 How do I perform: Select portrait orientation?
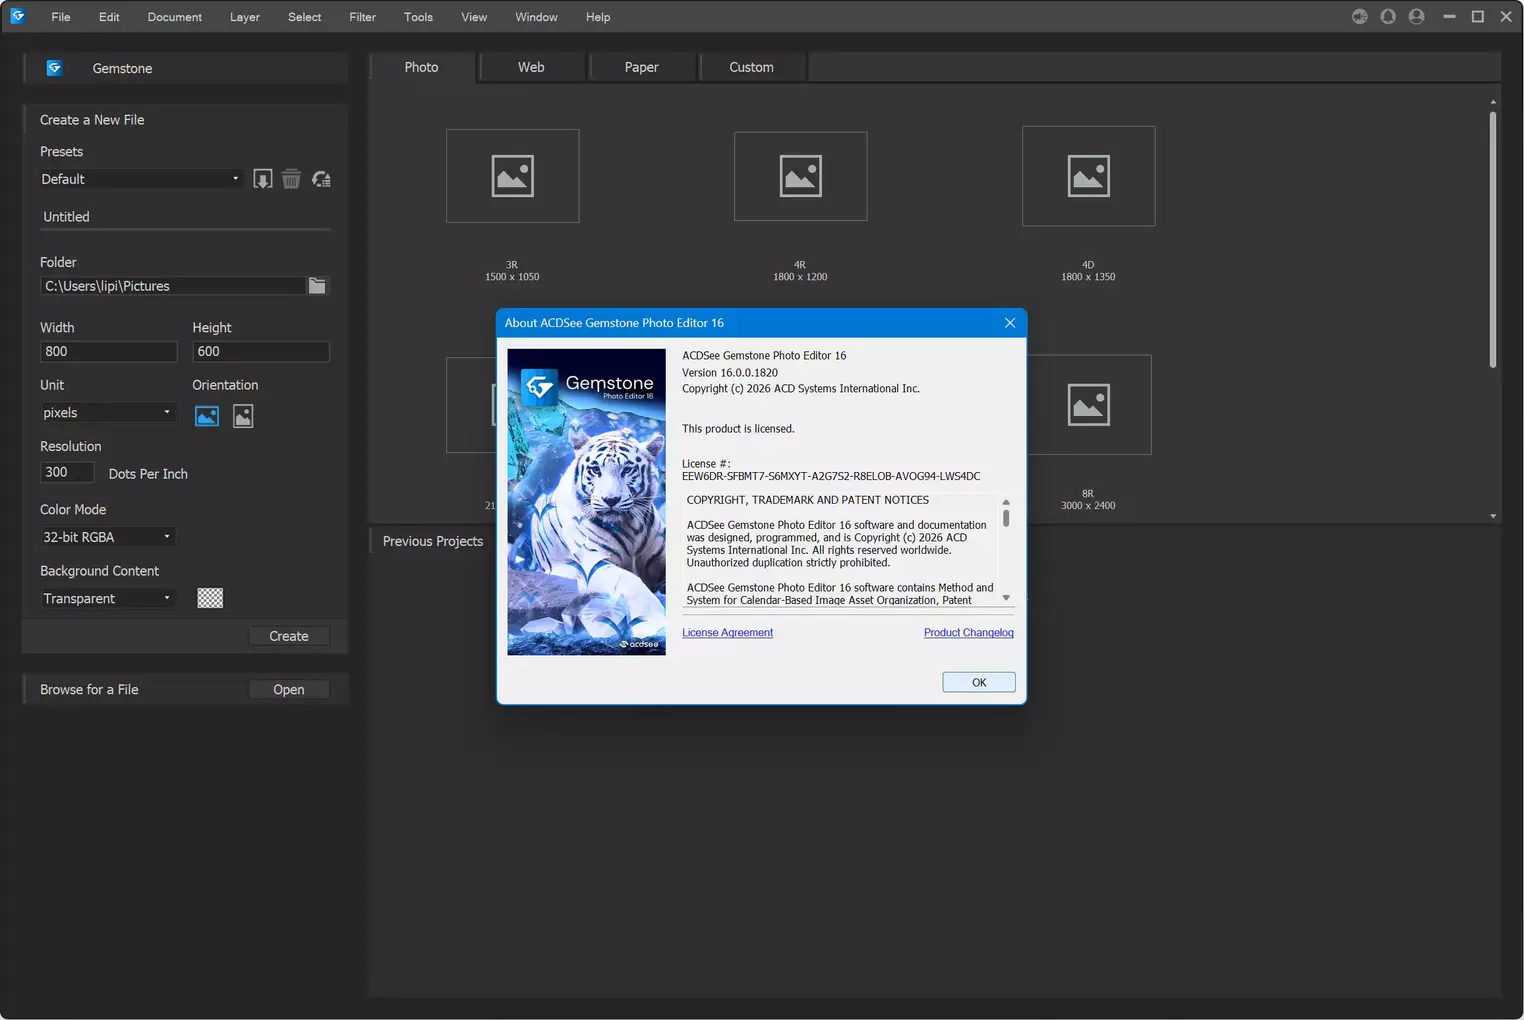pos(243,416)
